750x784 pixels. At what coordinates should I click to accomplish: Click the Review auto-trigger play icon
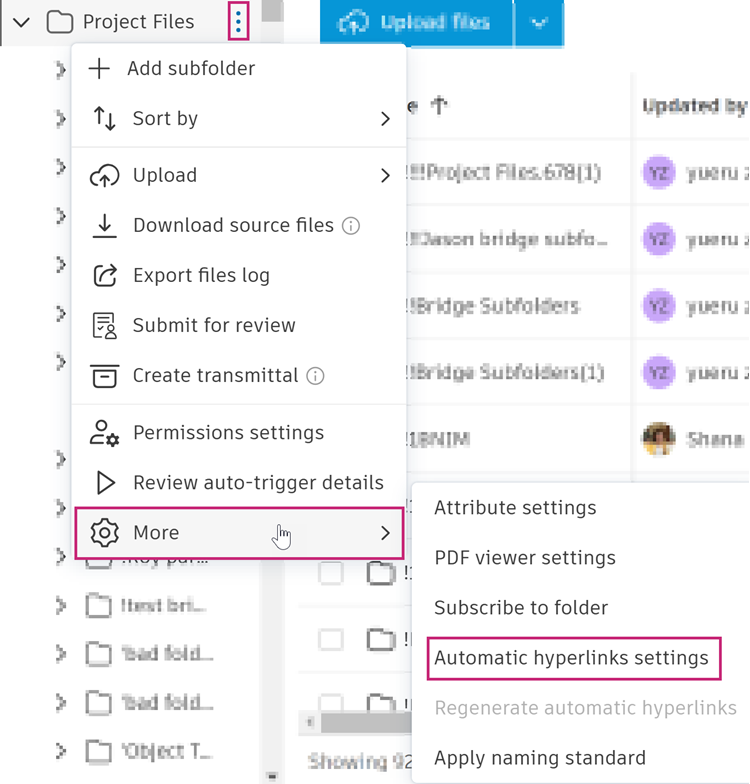[x=105, y=483]
